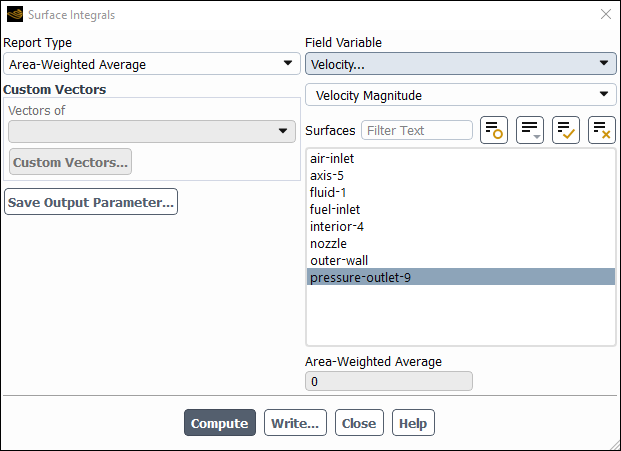Click the Write... button
The height and width of the screenshot is (451, 621).
click(x=295, y=423)
